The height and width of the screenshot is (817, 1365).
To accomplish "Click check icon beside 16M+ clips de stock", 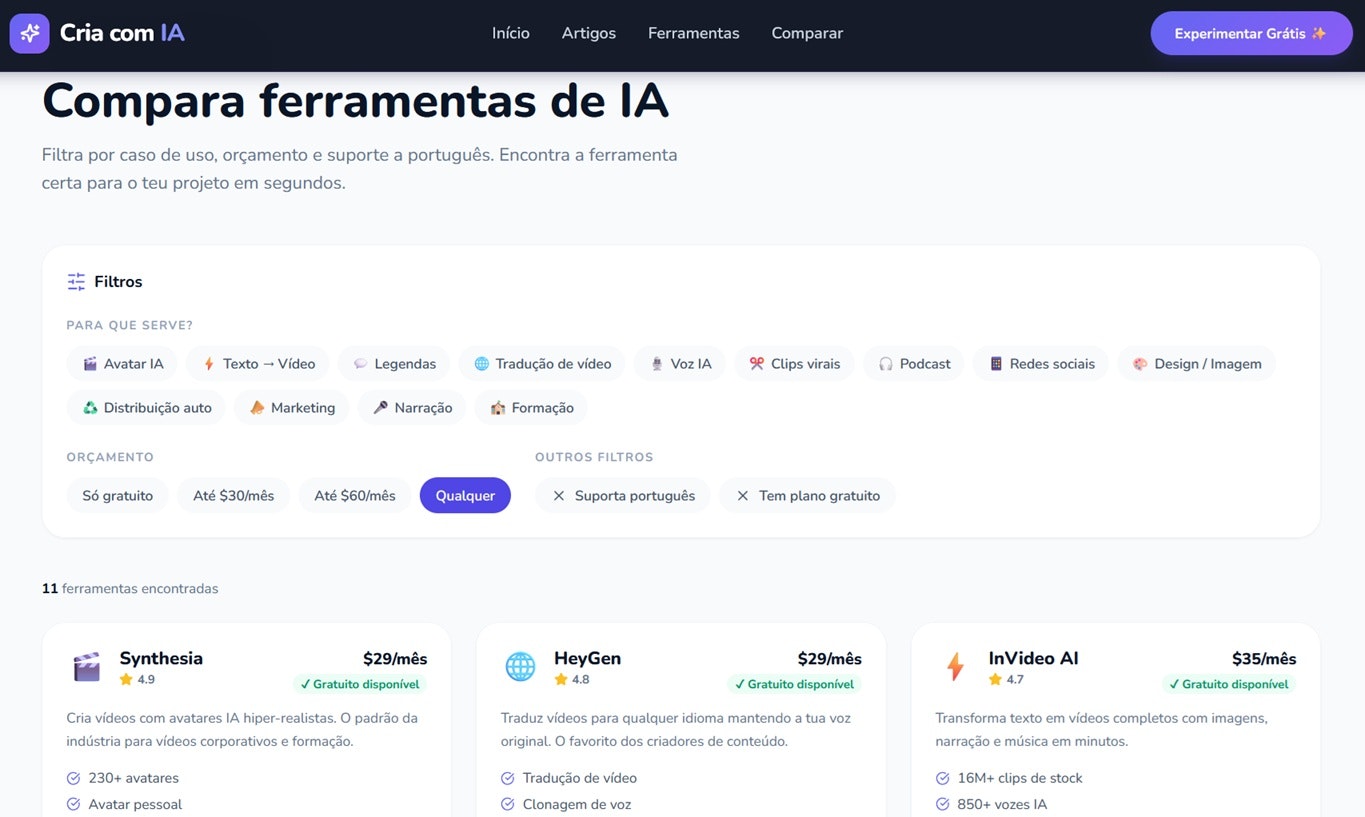I will (942, 778).
